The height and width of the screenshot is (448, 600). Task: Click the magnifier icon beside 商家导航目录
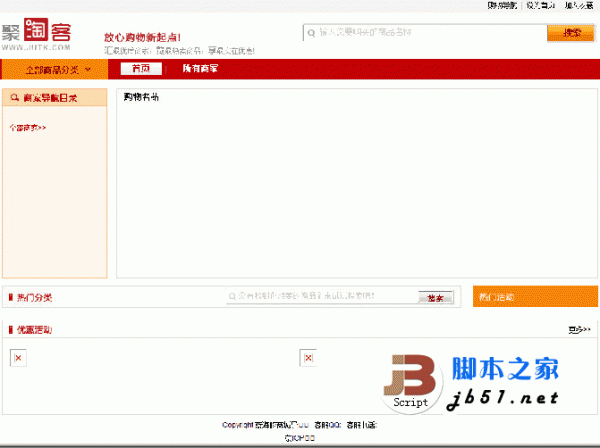pos(15,98)
